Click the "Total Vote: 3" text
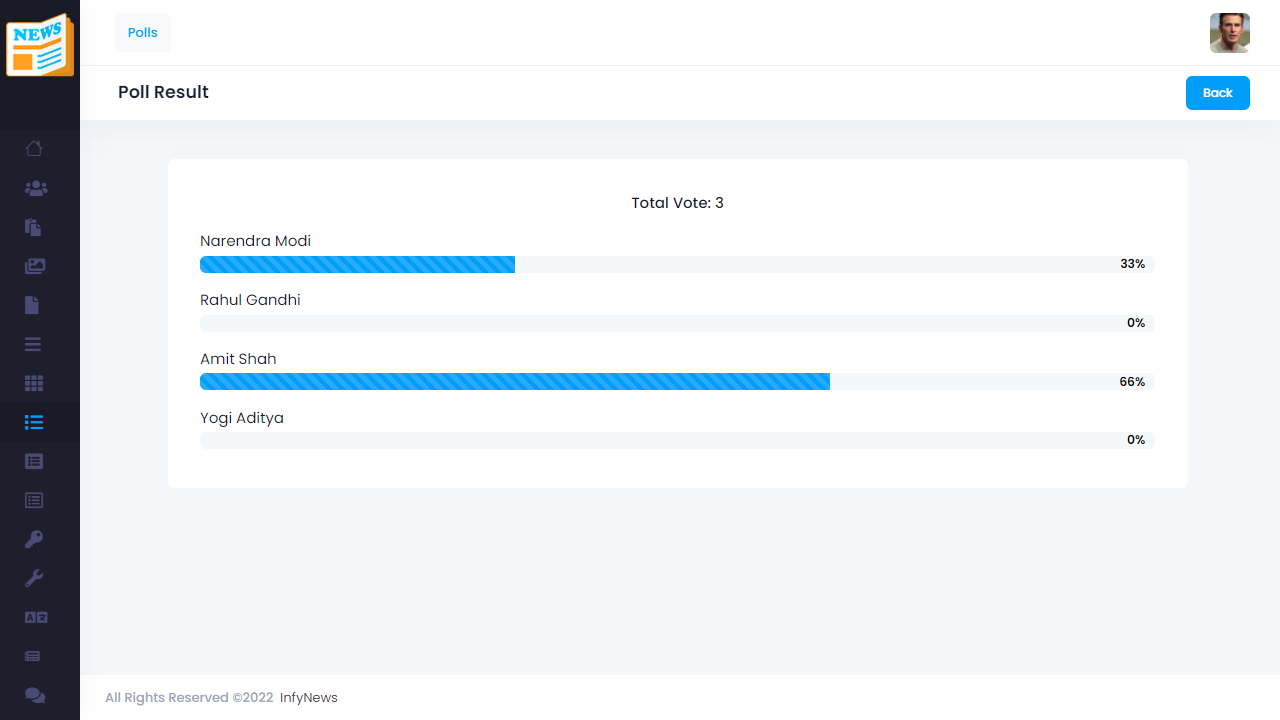 678,203
